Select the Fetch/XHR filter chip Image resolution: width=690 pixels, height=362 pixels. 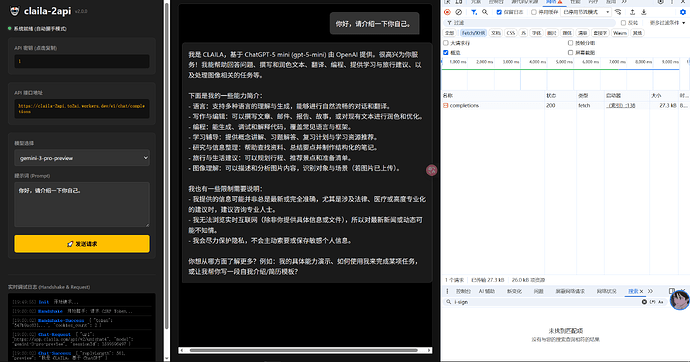[x=473, y=33]
